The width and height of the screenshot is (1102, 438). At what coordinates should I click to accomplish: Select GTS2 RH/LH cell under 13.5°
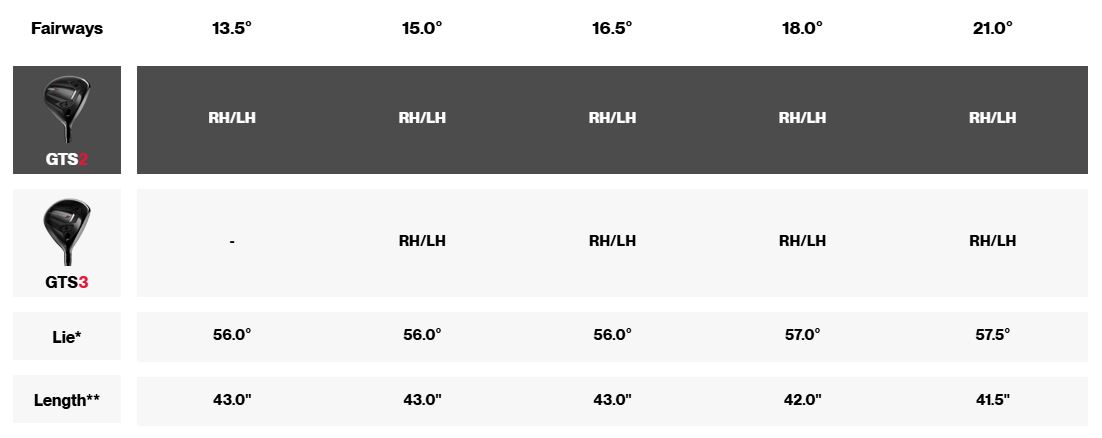pyautogui.click(x=232, y=117)
